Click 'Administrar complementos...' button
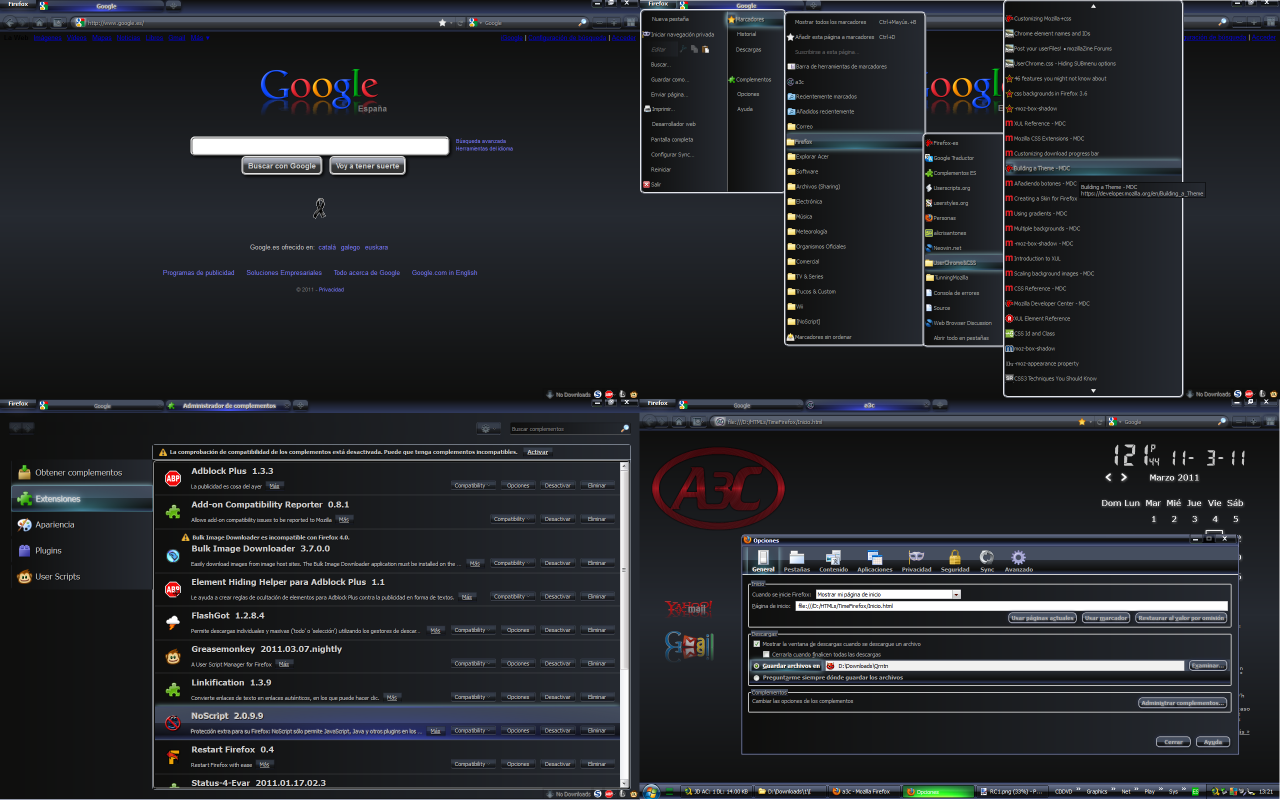 1183,703
